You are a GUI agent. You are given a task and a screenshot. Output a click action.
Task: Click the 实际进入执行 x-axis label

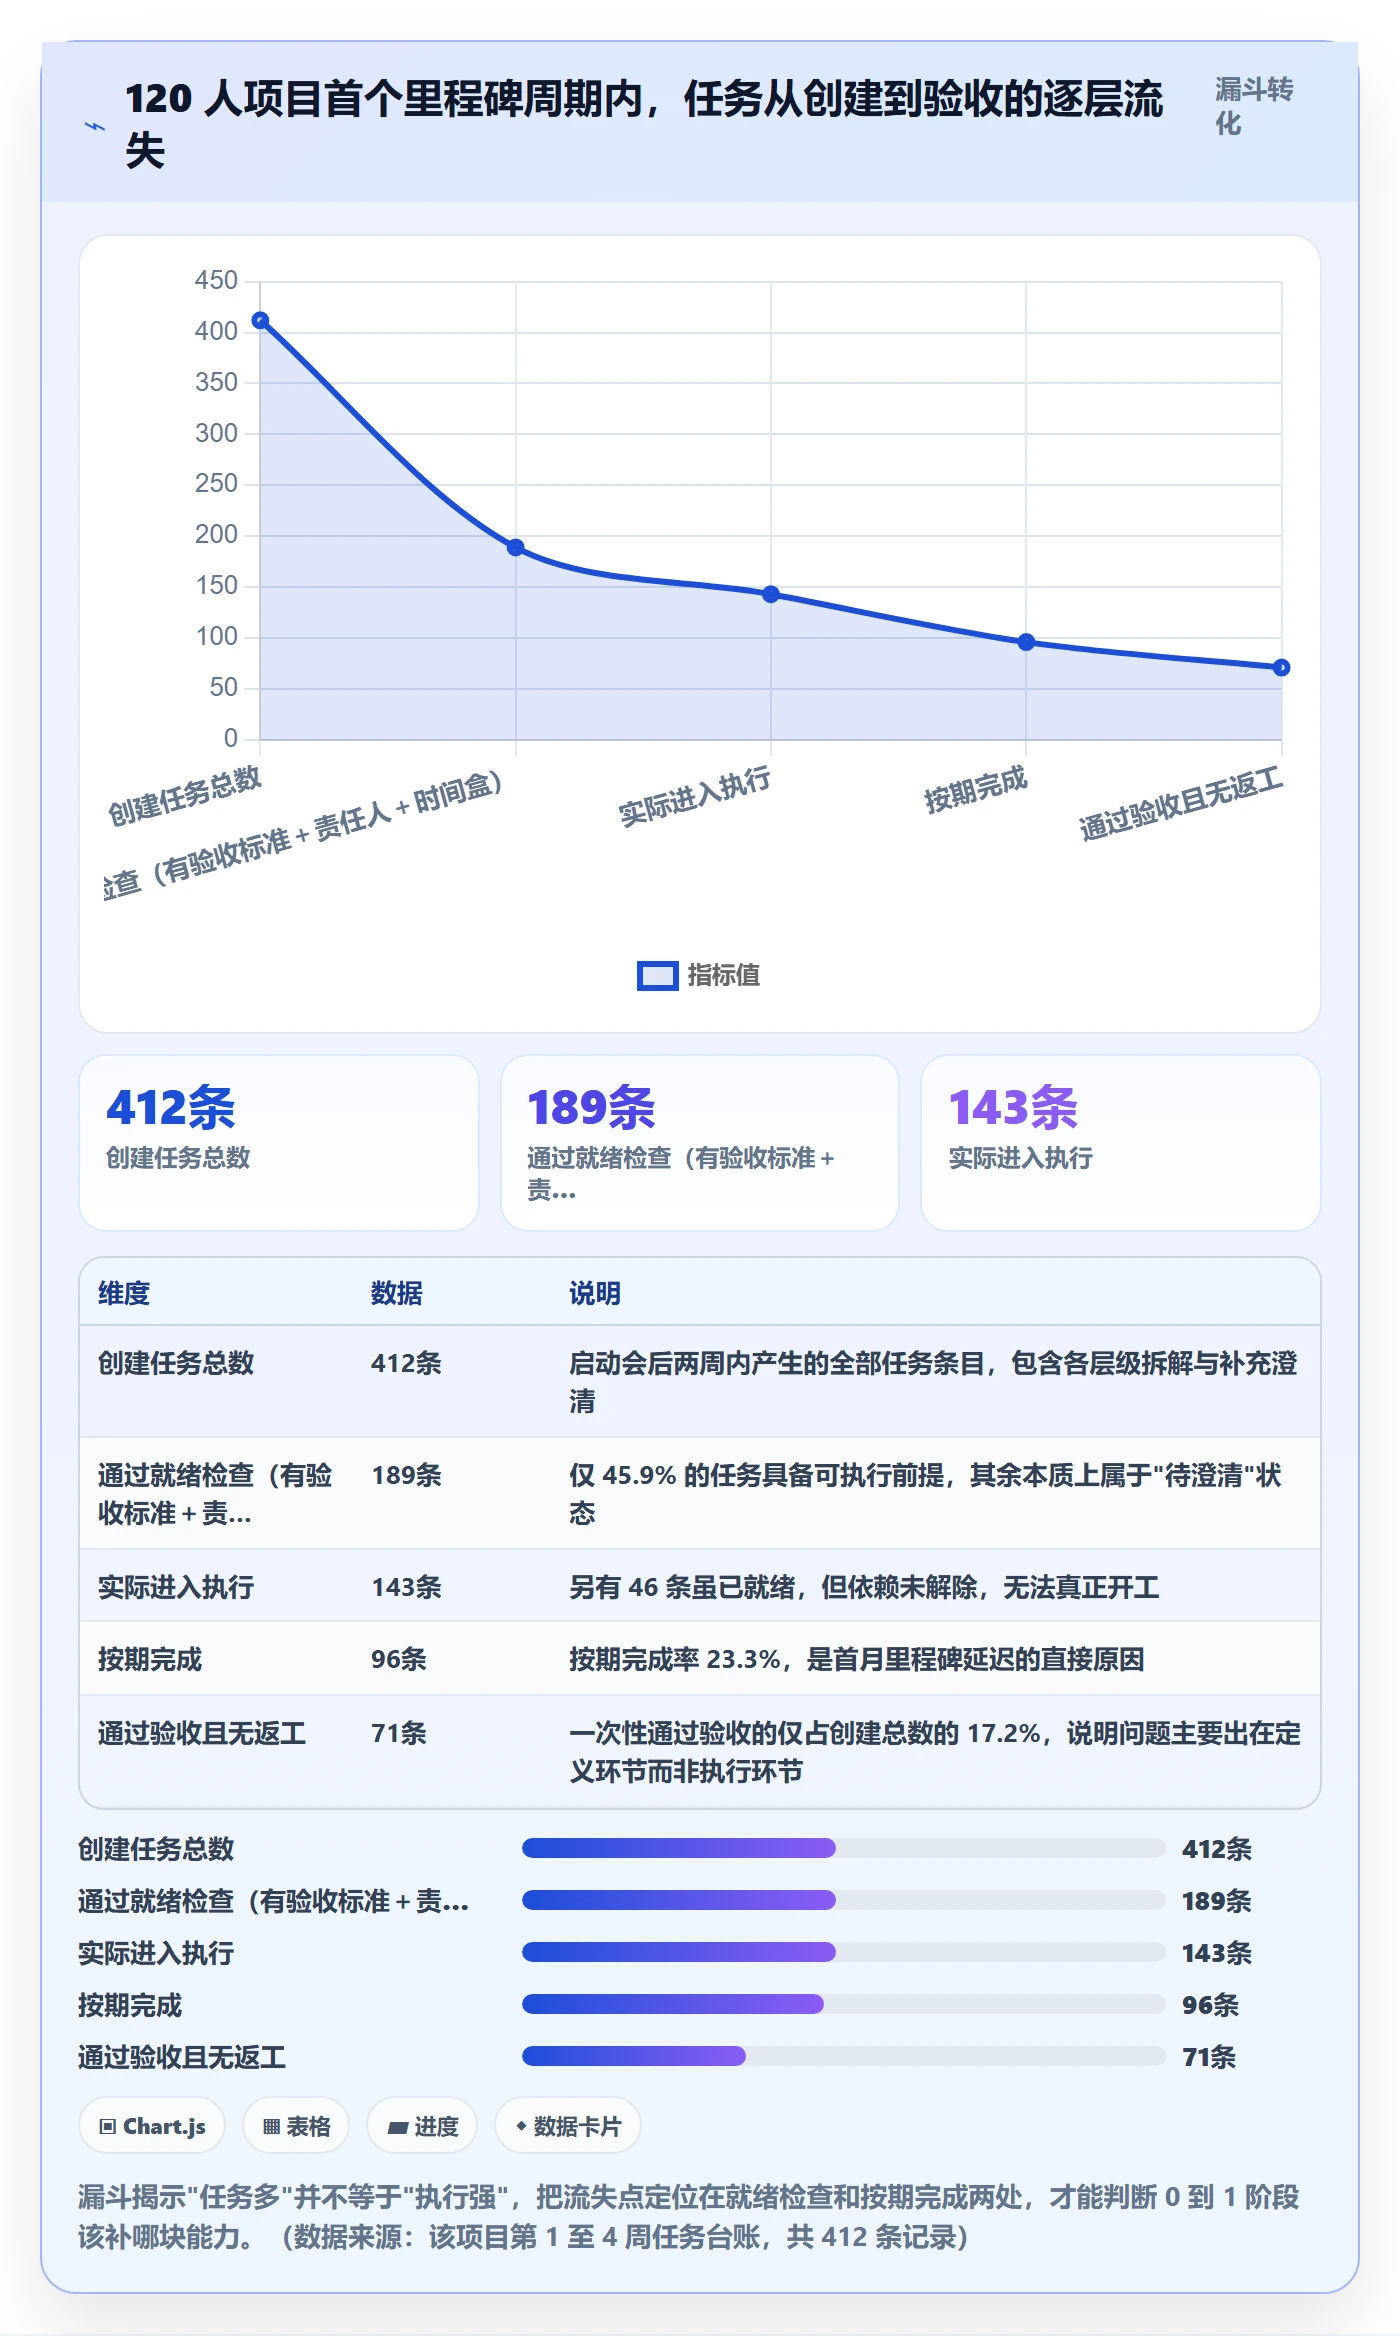(x=694, y=797)
